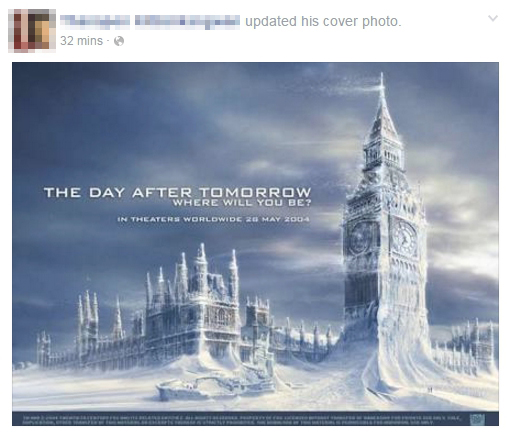
Task: Open the poster's blurred profile picture
Action: pyautogui.click(x=32, y=31)
